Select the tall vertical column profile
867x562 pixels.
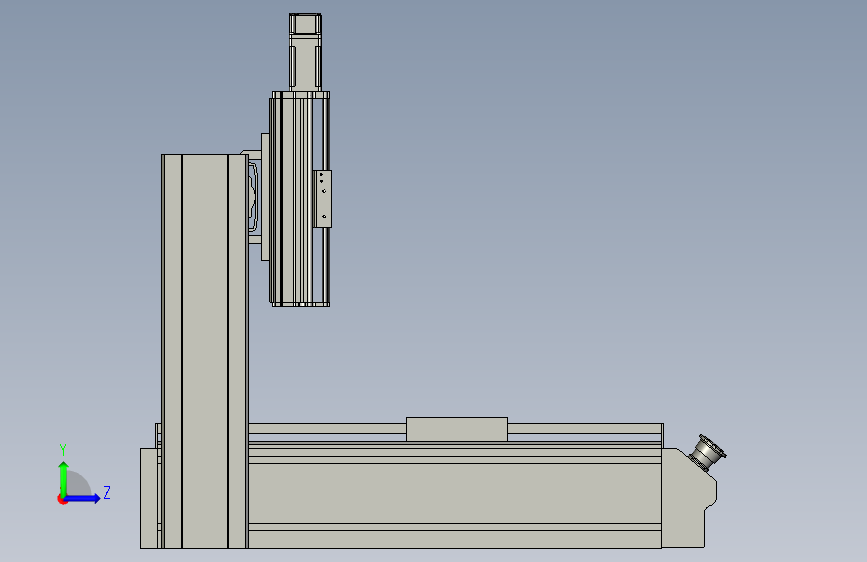[205, 351]
